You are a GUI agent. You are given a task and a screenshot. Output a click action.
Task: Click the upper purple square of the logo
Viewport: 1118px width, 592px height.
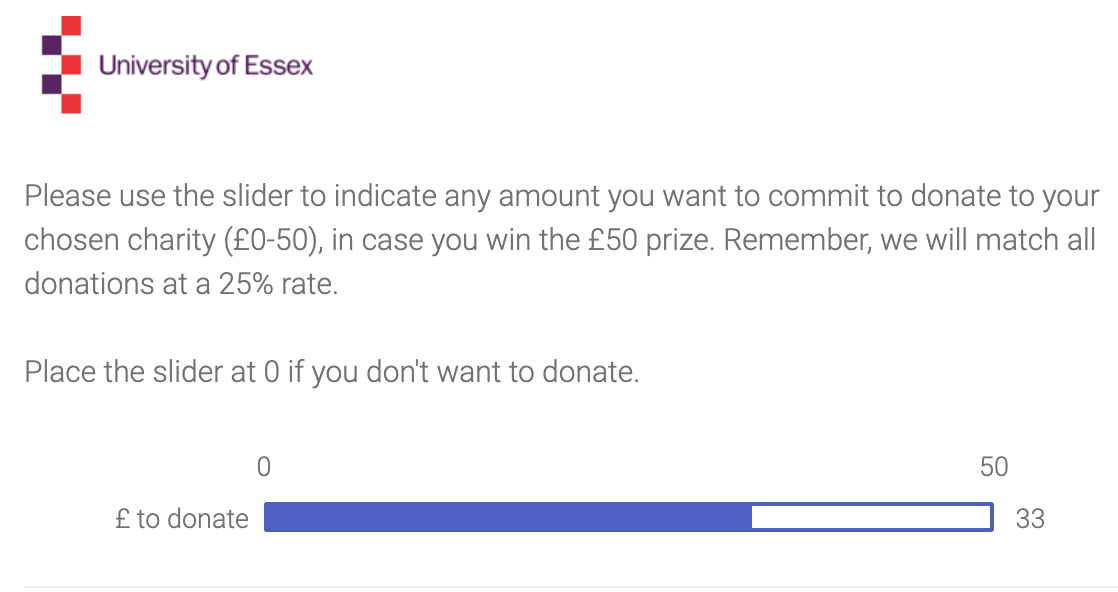pos(51,45)
